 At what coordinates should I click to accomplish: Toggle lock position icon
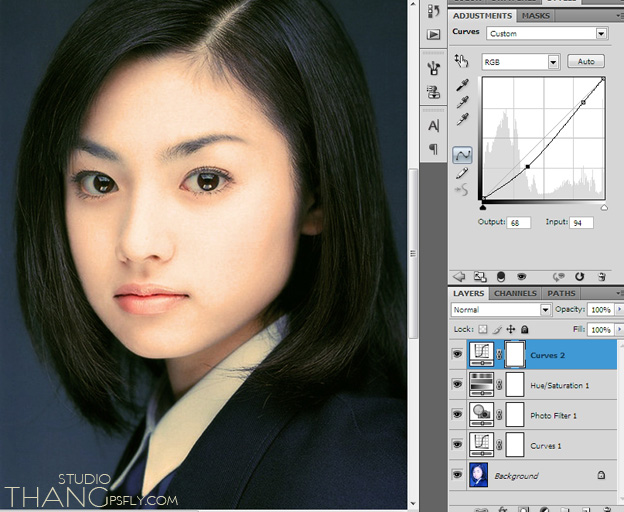tap(511, 329)
